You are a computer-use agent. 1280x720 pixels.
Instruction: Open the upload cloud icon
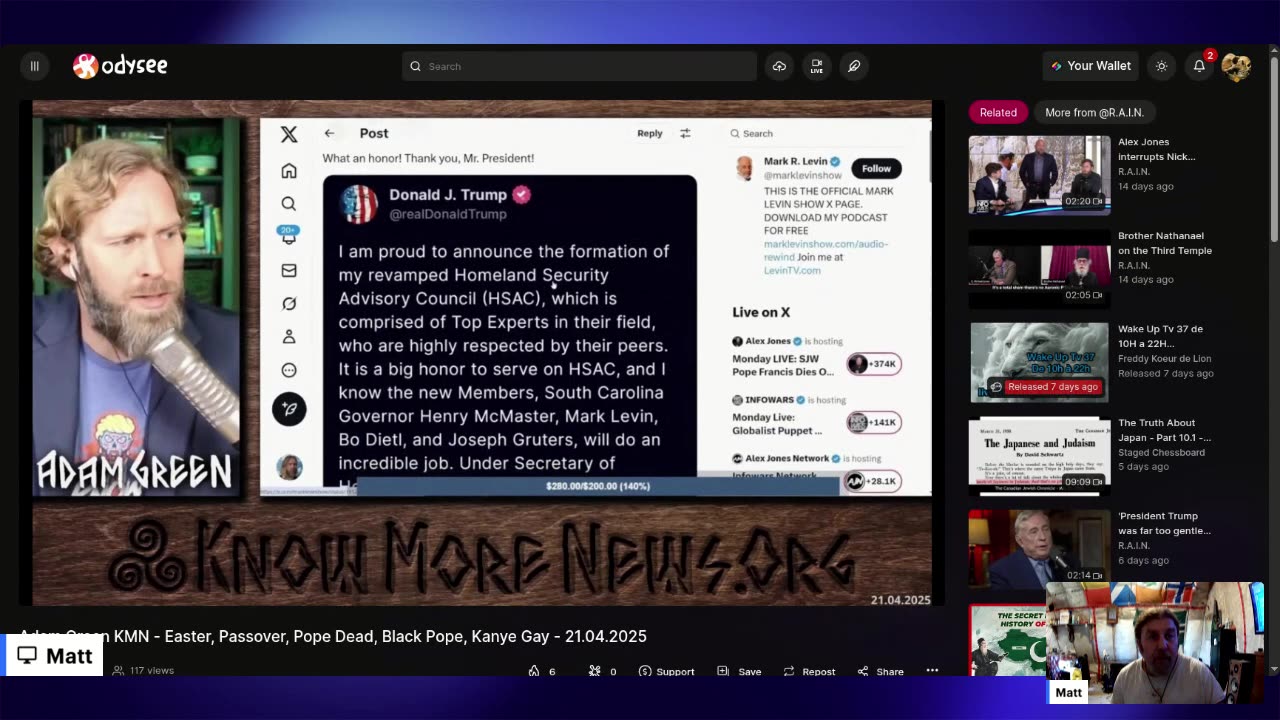pos(779,66)
